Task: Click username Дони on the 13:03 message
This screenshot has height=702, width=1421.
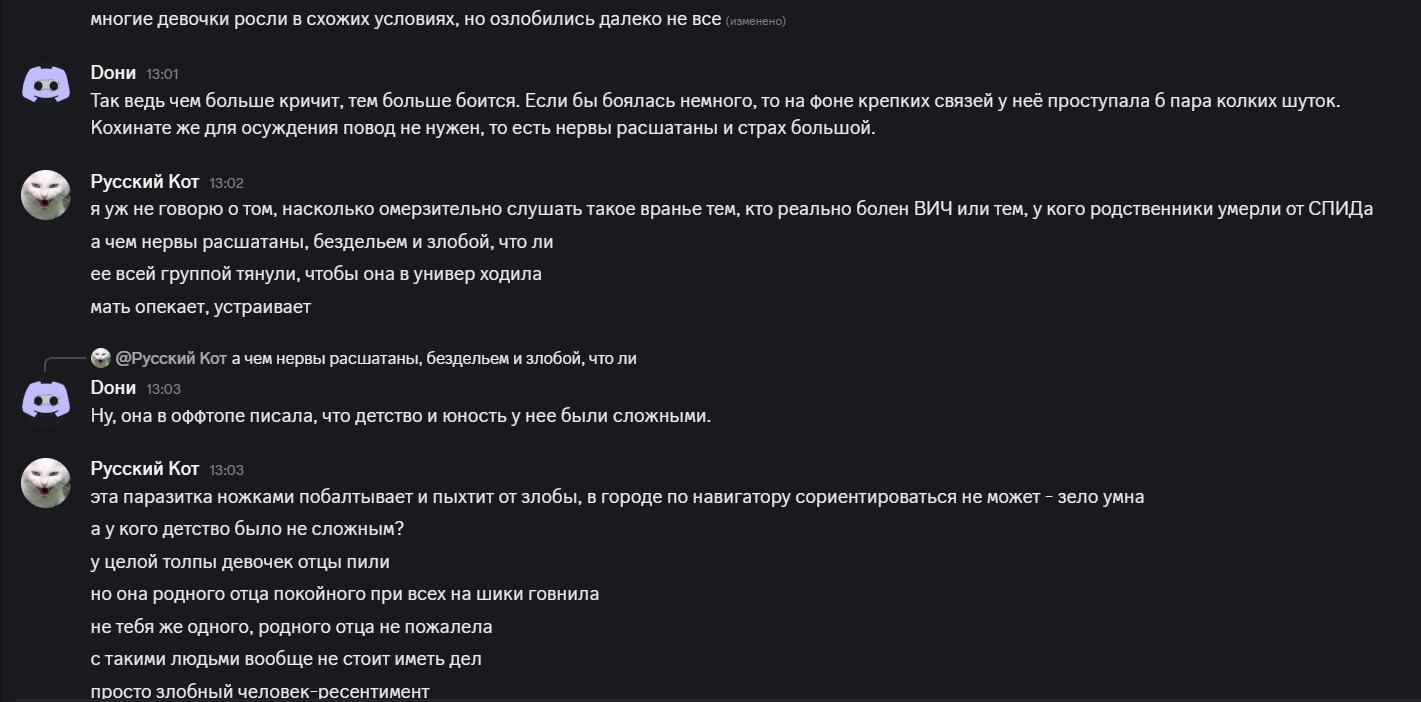Action: coord(113,387)
